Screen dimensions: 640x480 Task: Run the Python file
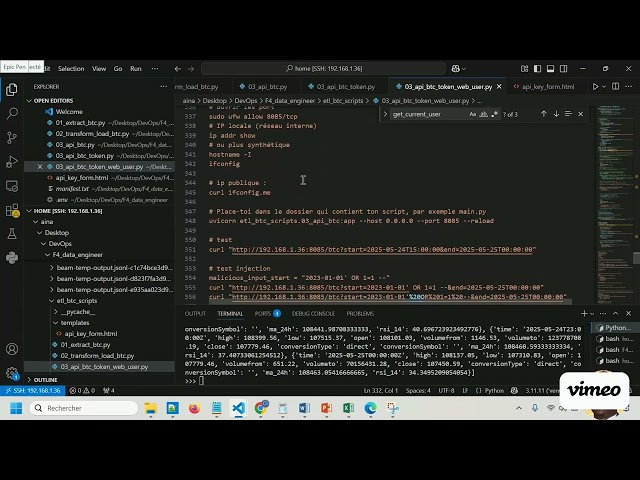tap(596, 87)
